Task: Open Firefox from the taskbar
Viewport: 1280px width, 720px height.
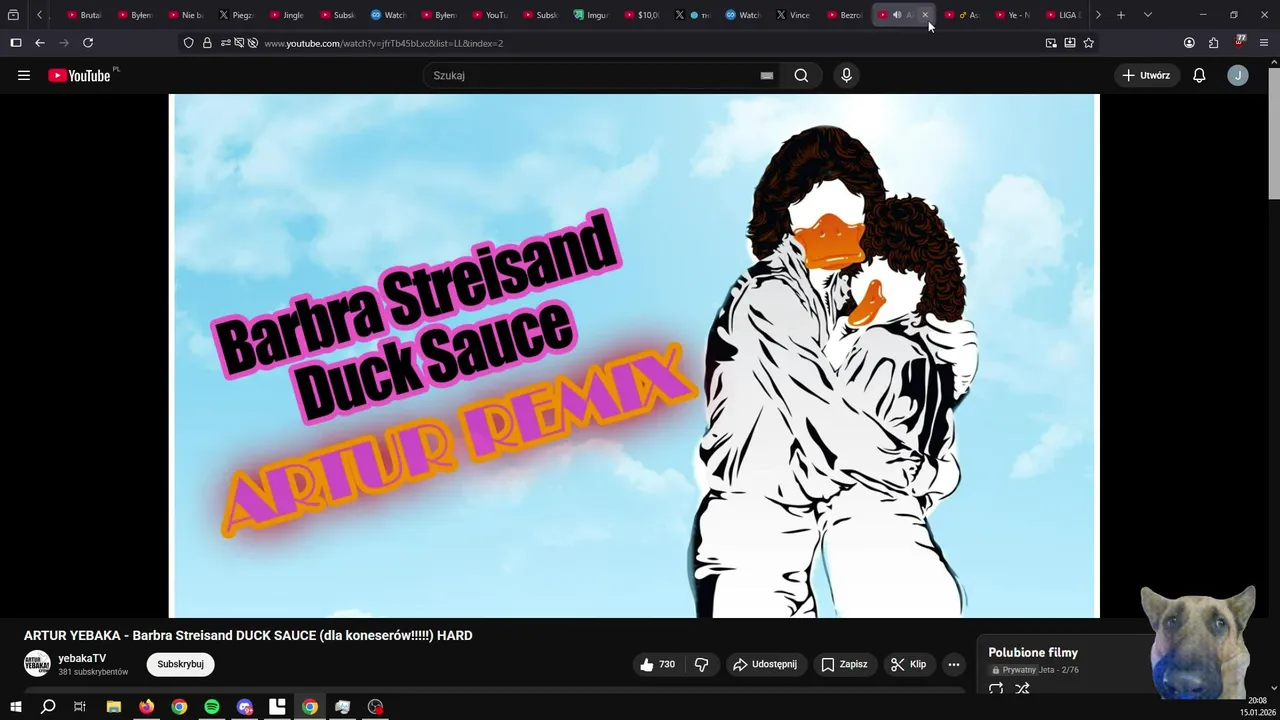Action: coord(147,707)
